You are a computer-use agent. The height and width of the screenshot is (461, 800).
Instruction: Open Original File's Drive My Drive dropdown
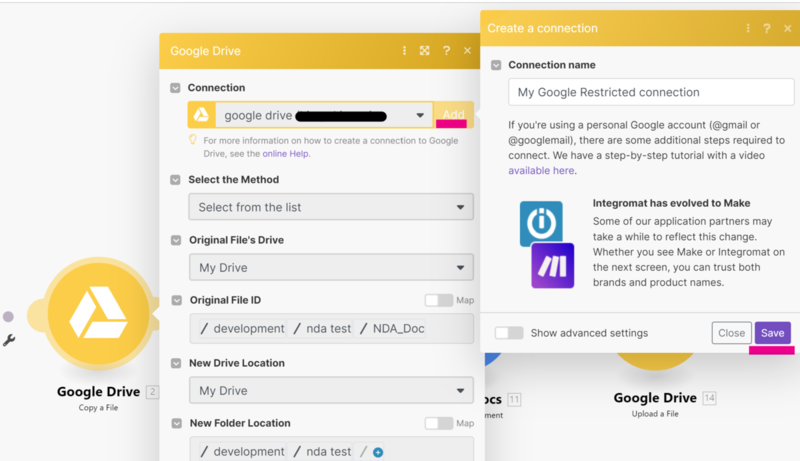[331, 267]
